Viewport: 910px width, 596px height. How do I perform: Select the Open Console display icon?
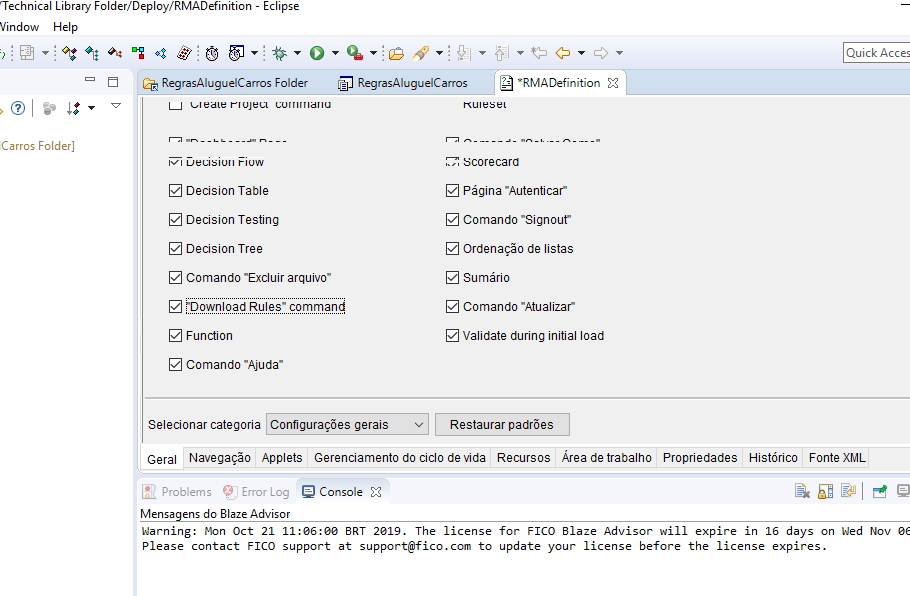point(903,491)
